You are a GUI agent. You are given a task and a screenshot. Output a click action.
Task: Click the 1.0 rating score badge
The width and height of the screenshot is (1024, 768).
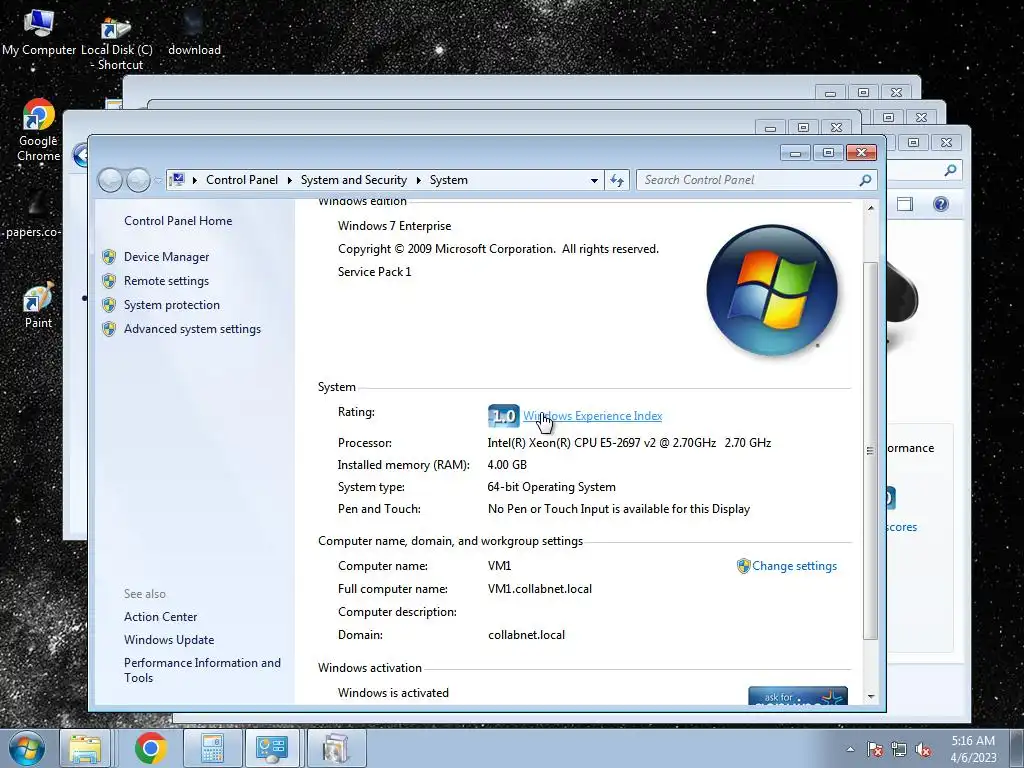pos(504,416)
